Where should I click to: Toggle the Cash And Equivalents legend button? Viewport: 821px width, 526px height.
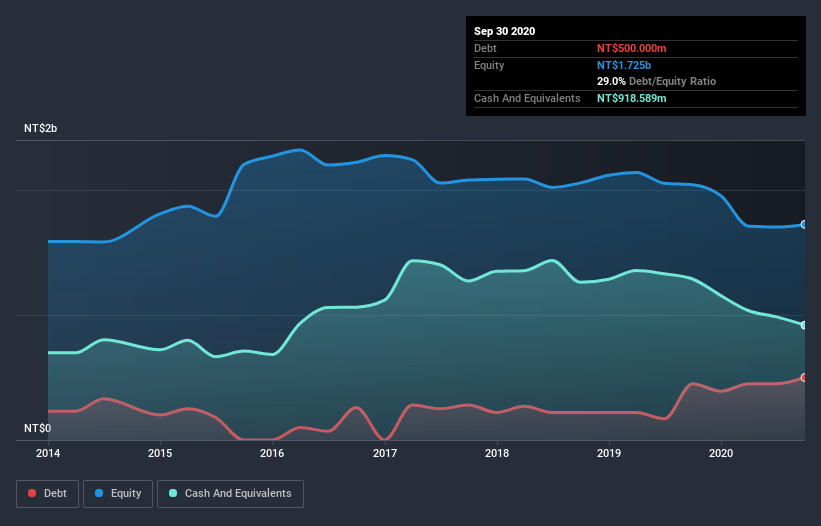coord(230,494)
